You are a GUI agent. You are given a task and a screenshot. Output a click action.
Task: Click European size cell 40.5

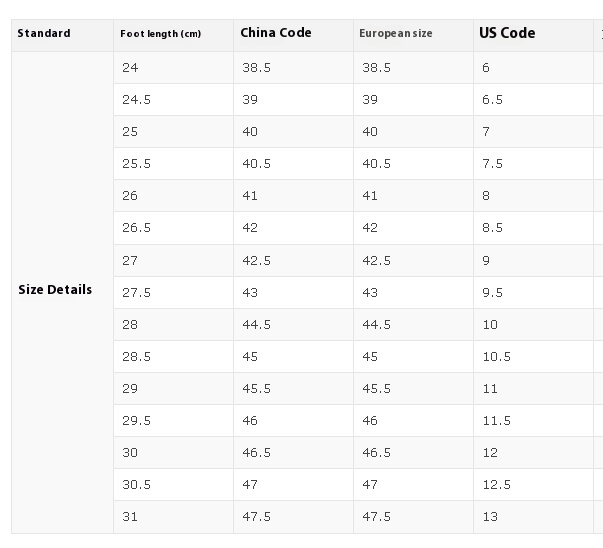(x=377, y=164)
